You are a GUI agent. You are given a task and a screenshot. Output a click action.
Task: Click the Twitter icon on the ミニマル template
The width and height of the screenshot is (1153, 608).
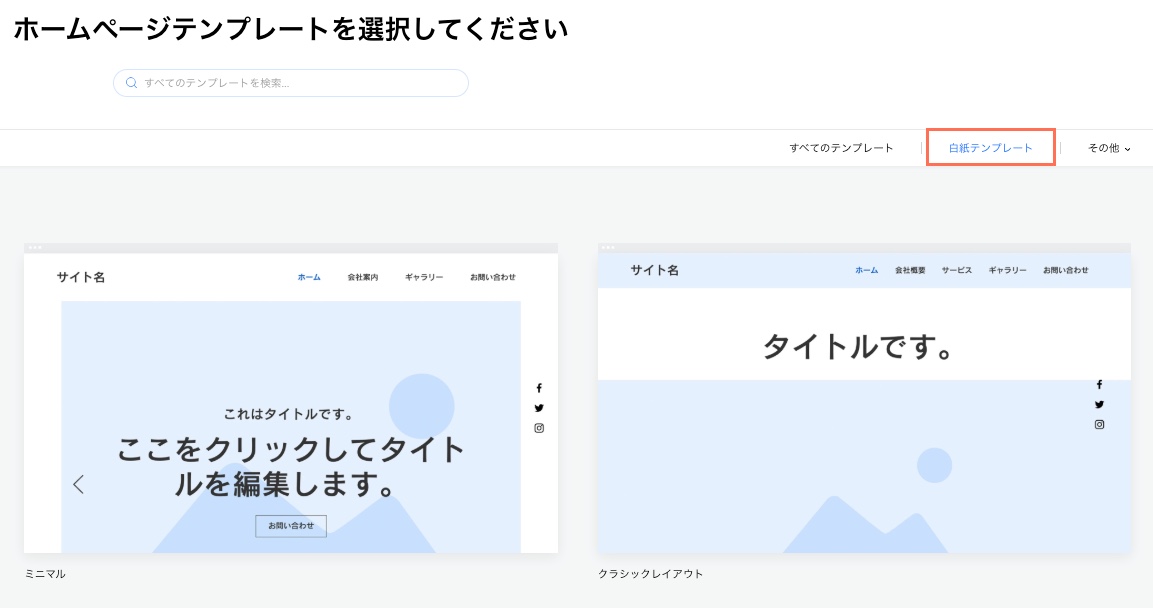click(x=539, y=408)
